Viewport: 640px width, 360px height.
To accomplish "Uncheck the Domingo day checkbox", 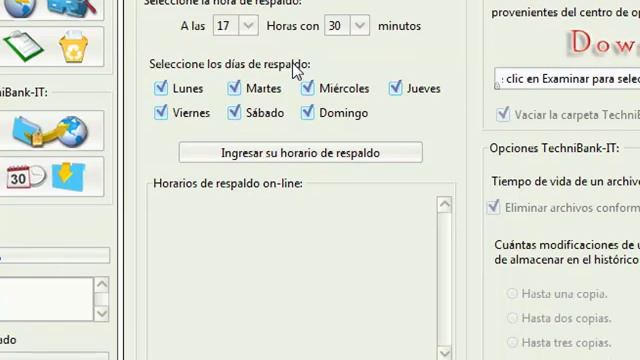I will pyautogui.click(x=307, y=113).
